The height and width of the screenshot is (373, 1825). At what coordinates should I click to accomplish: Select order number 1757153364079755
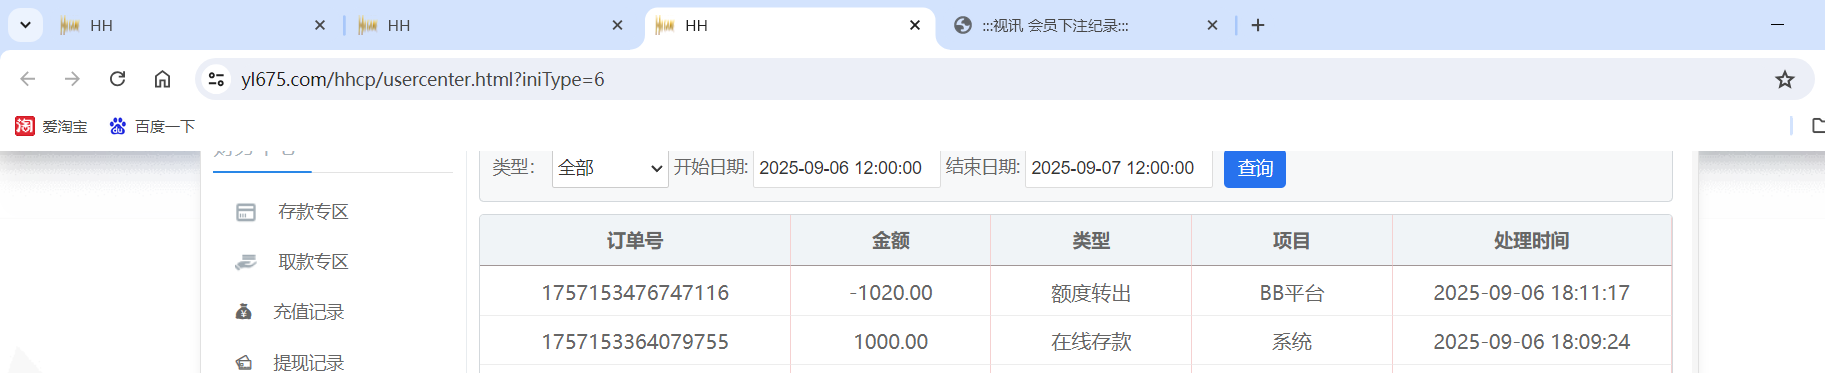[x=635, y=342]
